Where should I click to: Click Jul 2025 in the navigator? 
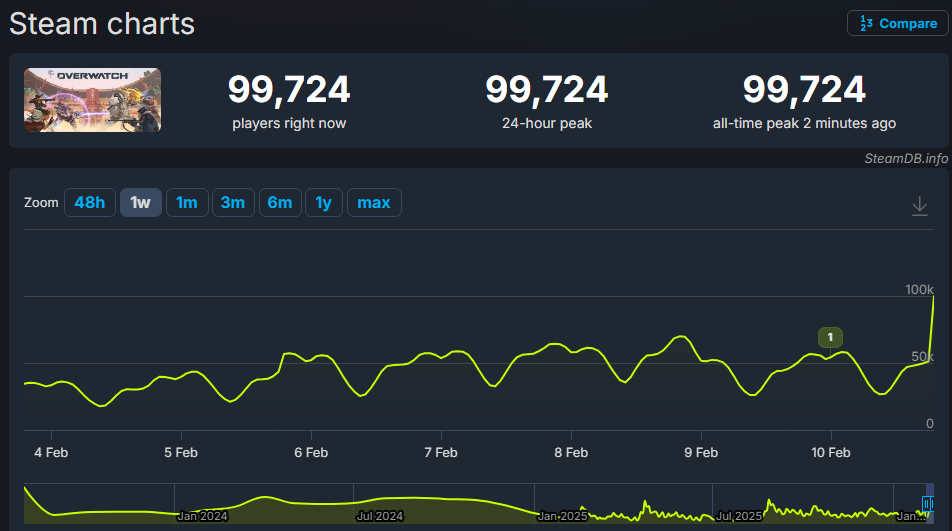[x=738, y=516]
